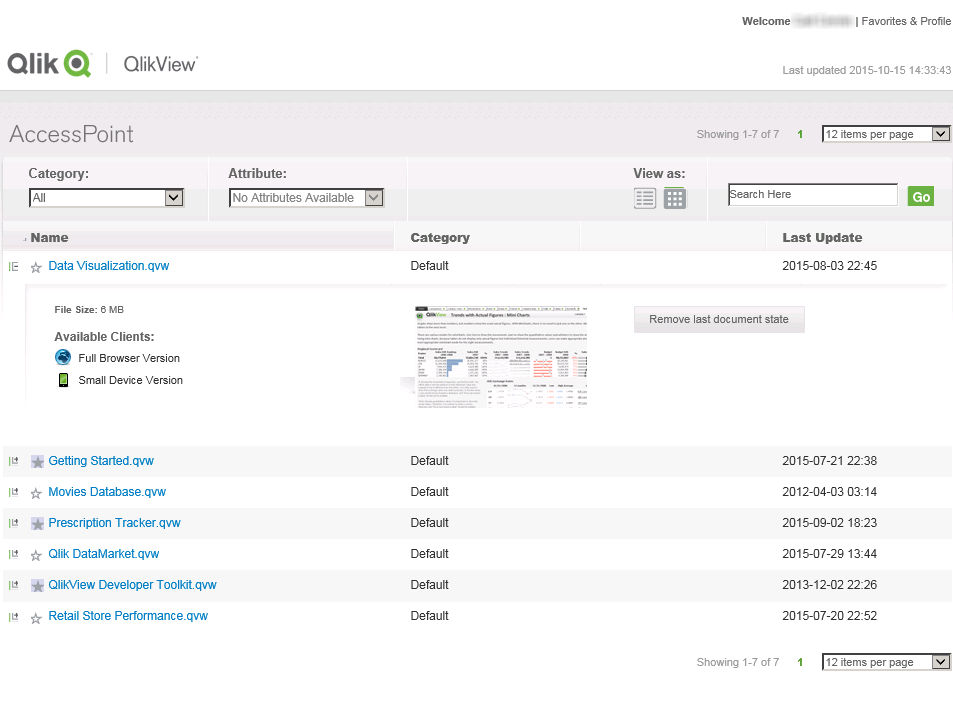
Task: Sort by Last Update column header
Action: 821,238
